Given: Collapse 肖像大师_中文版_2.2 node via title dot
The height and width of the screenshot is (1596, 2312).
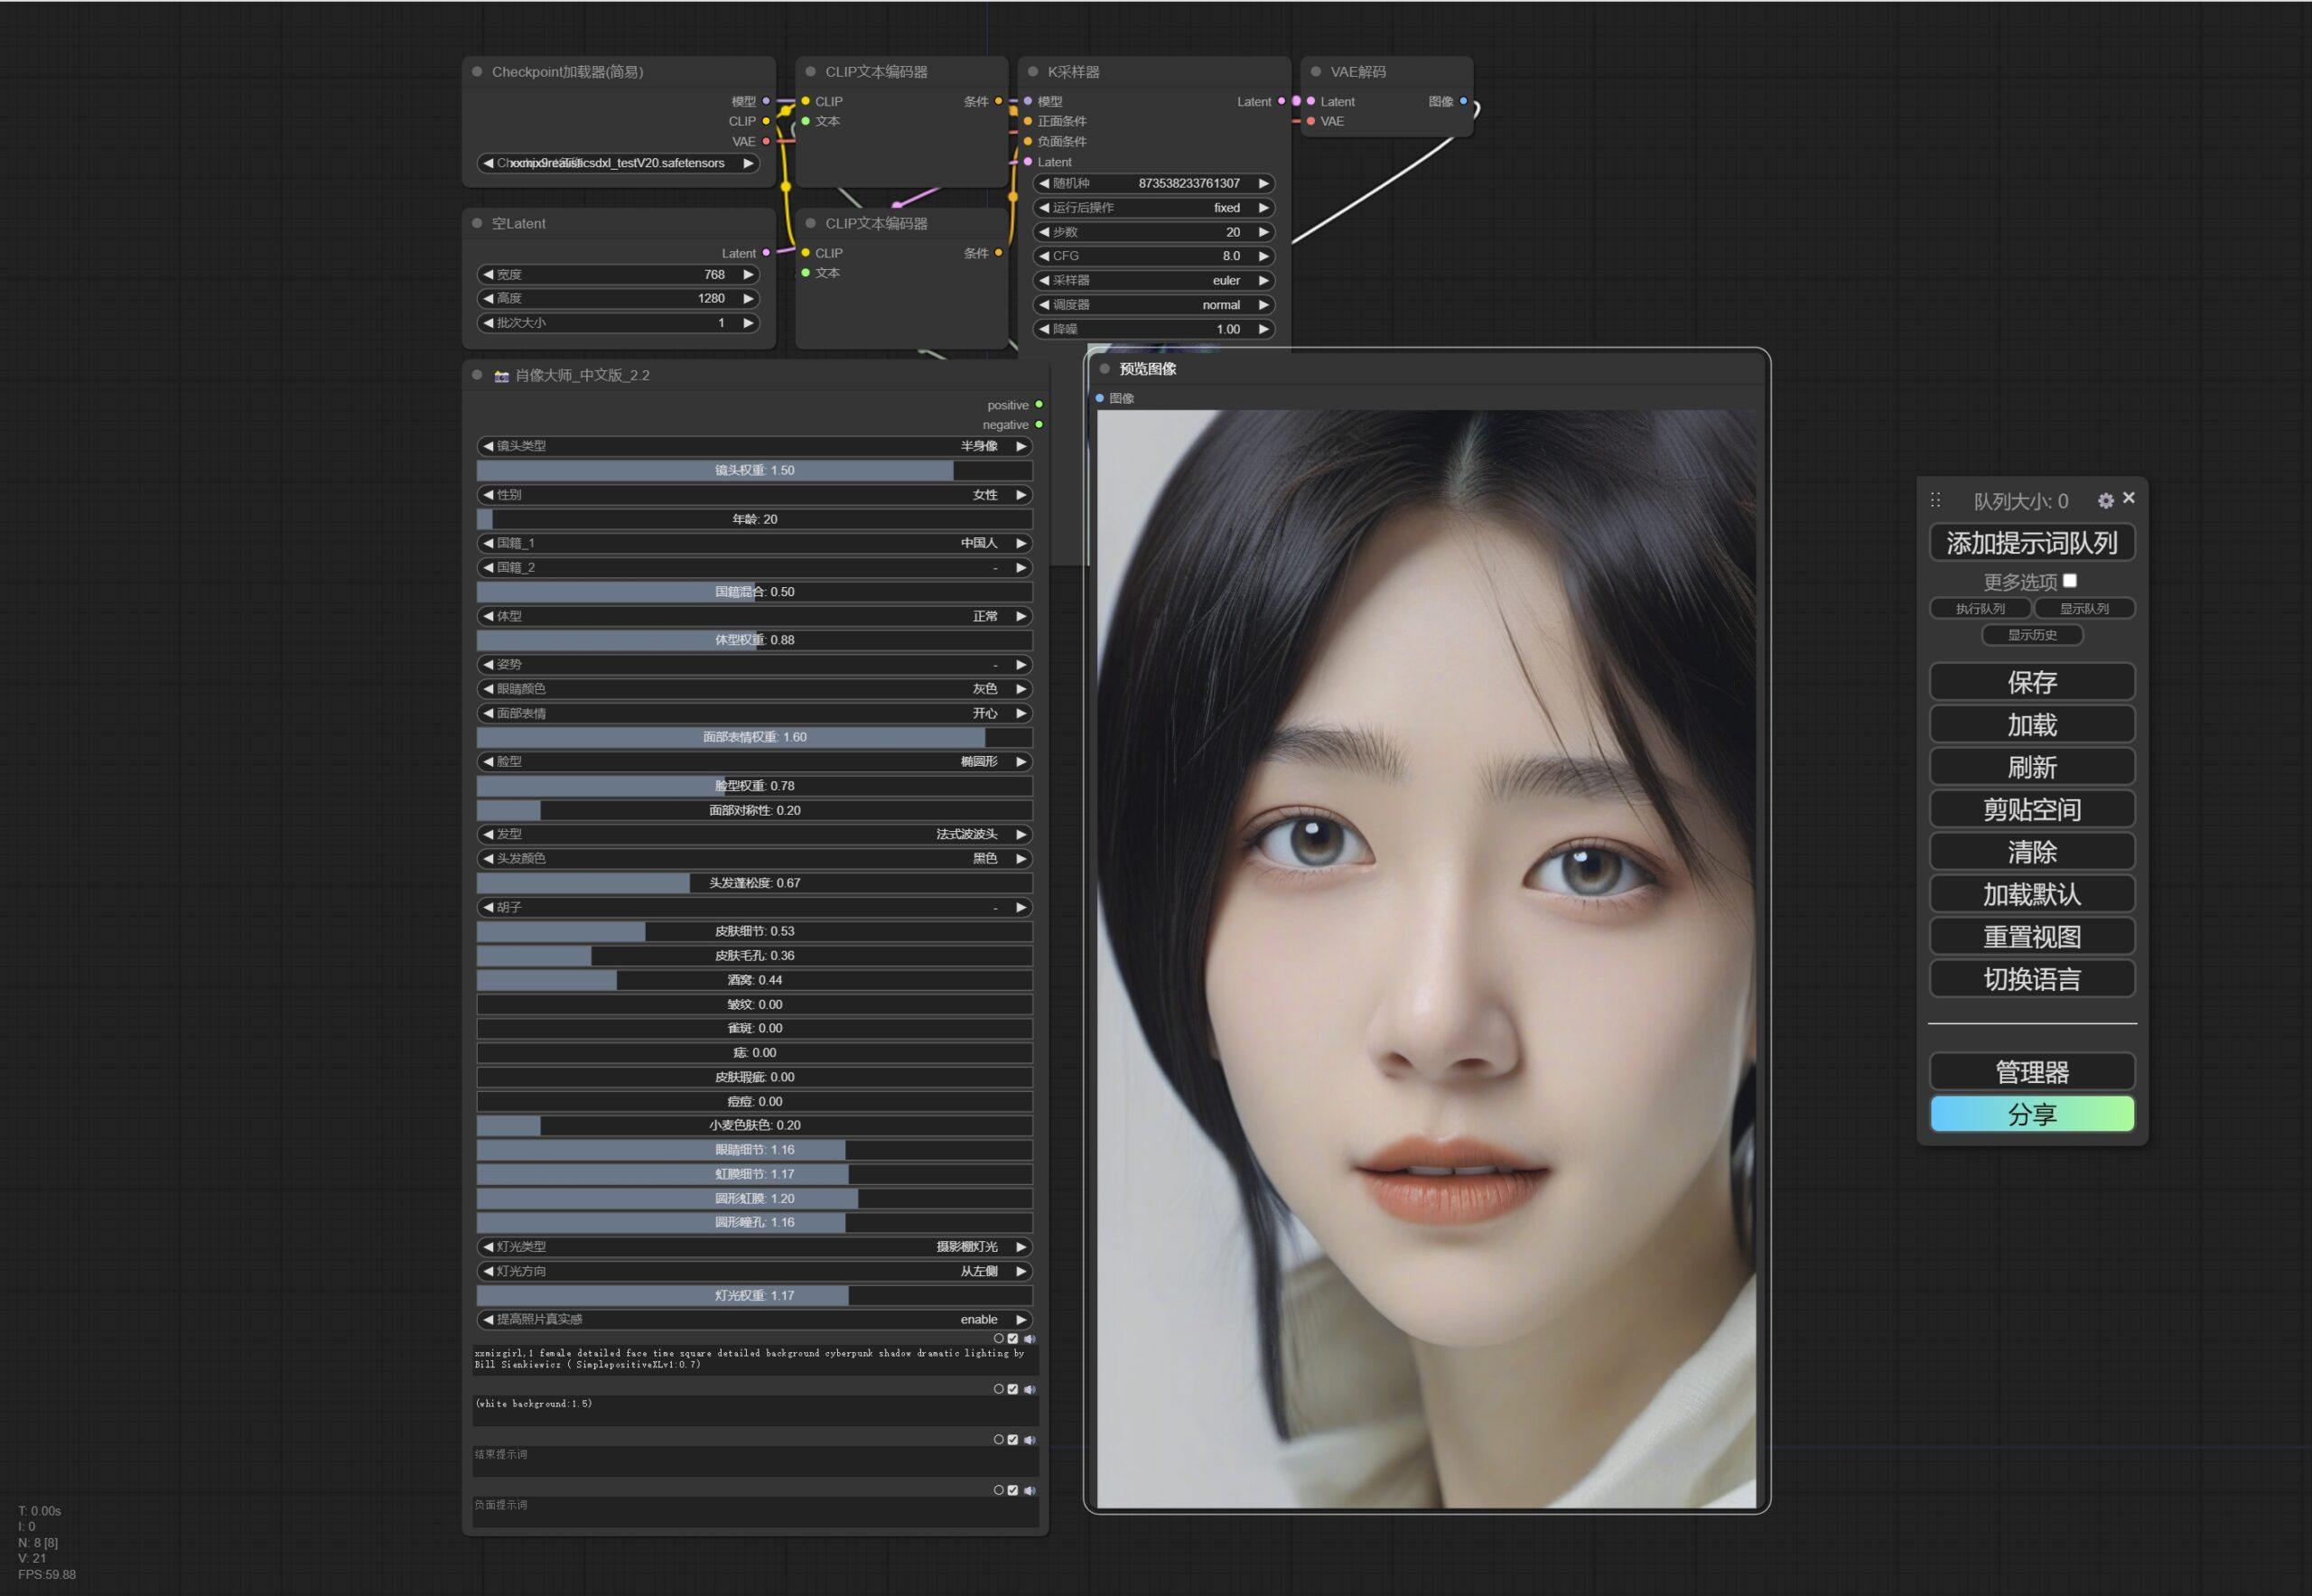Looking at the screenshot, I should (x=477, y=375).
